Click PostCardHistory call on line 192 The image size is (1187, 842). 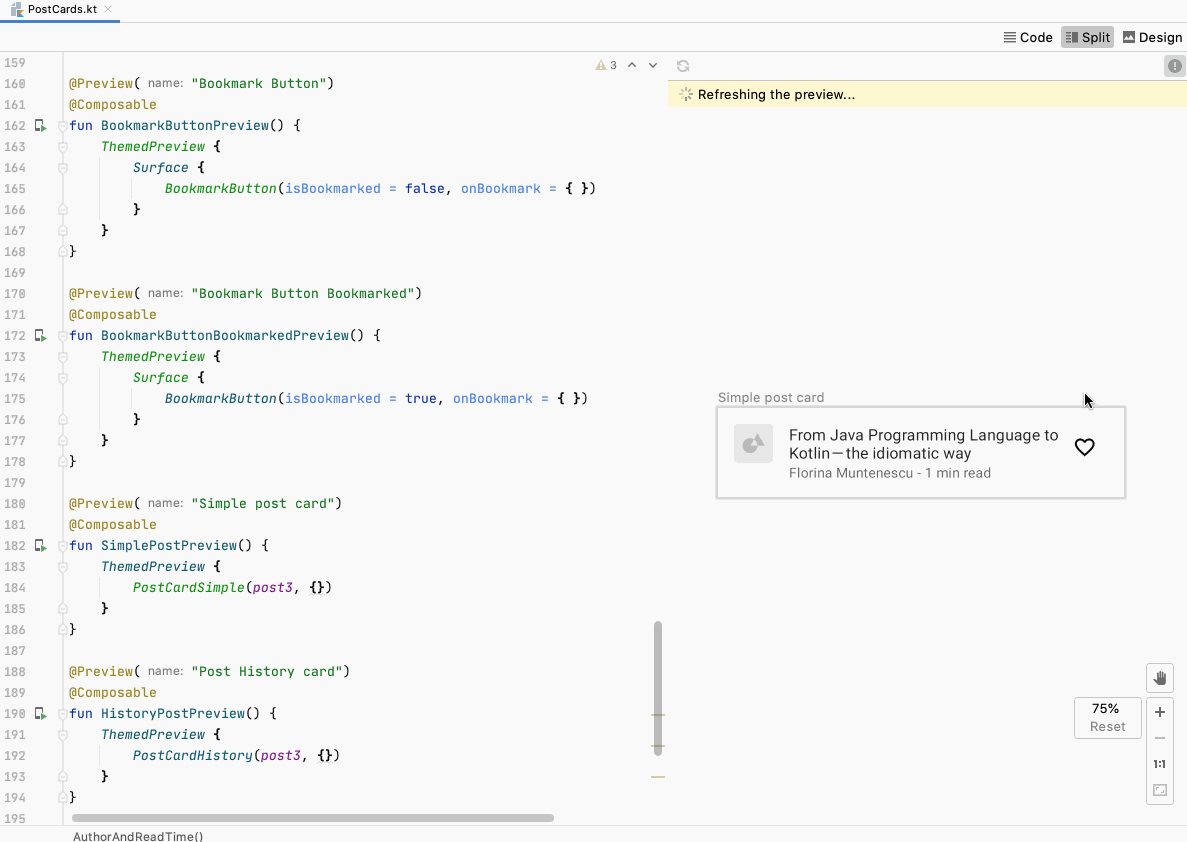coord(193,756)
